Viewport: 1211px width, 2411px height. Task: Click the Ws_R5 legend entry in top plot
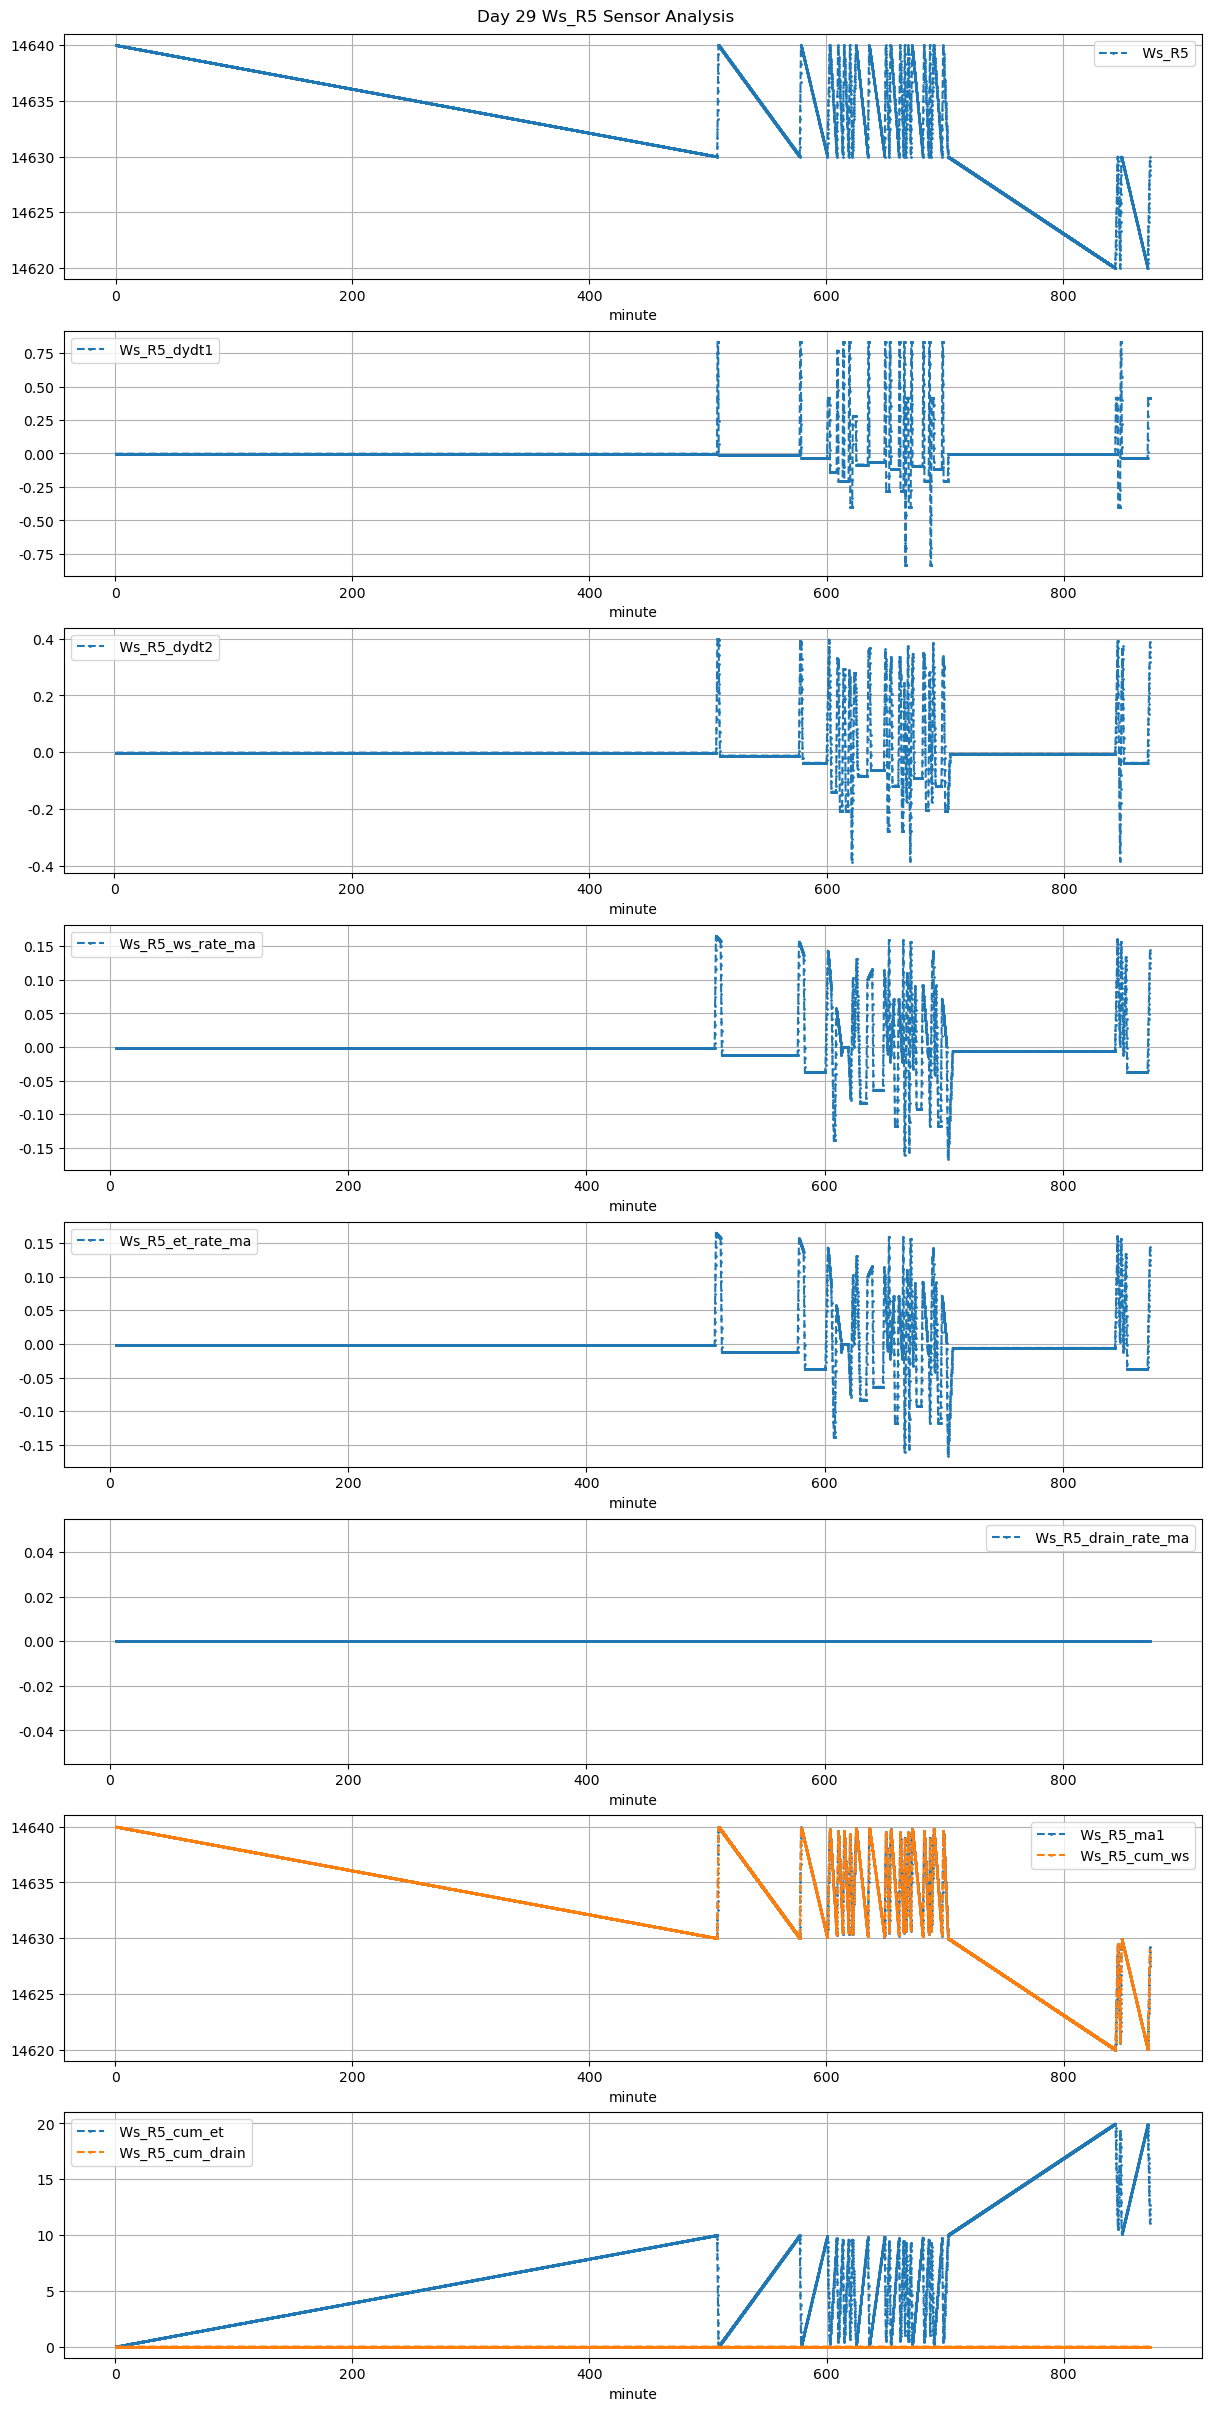[x=1165, y=53]
